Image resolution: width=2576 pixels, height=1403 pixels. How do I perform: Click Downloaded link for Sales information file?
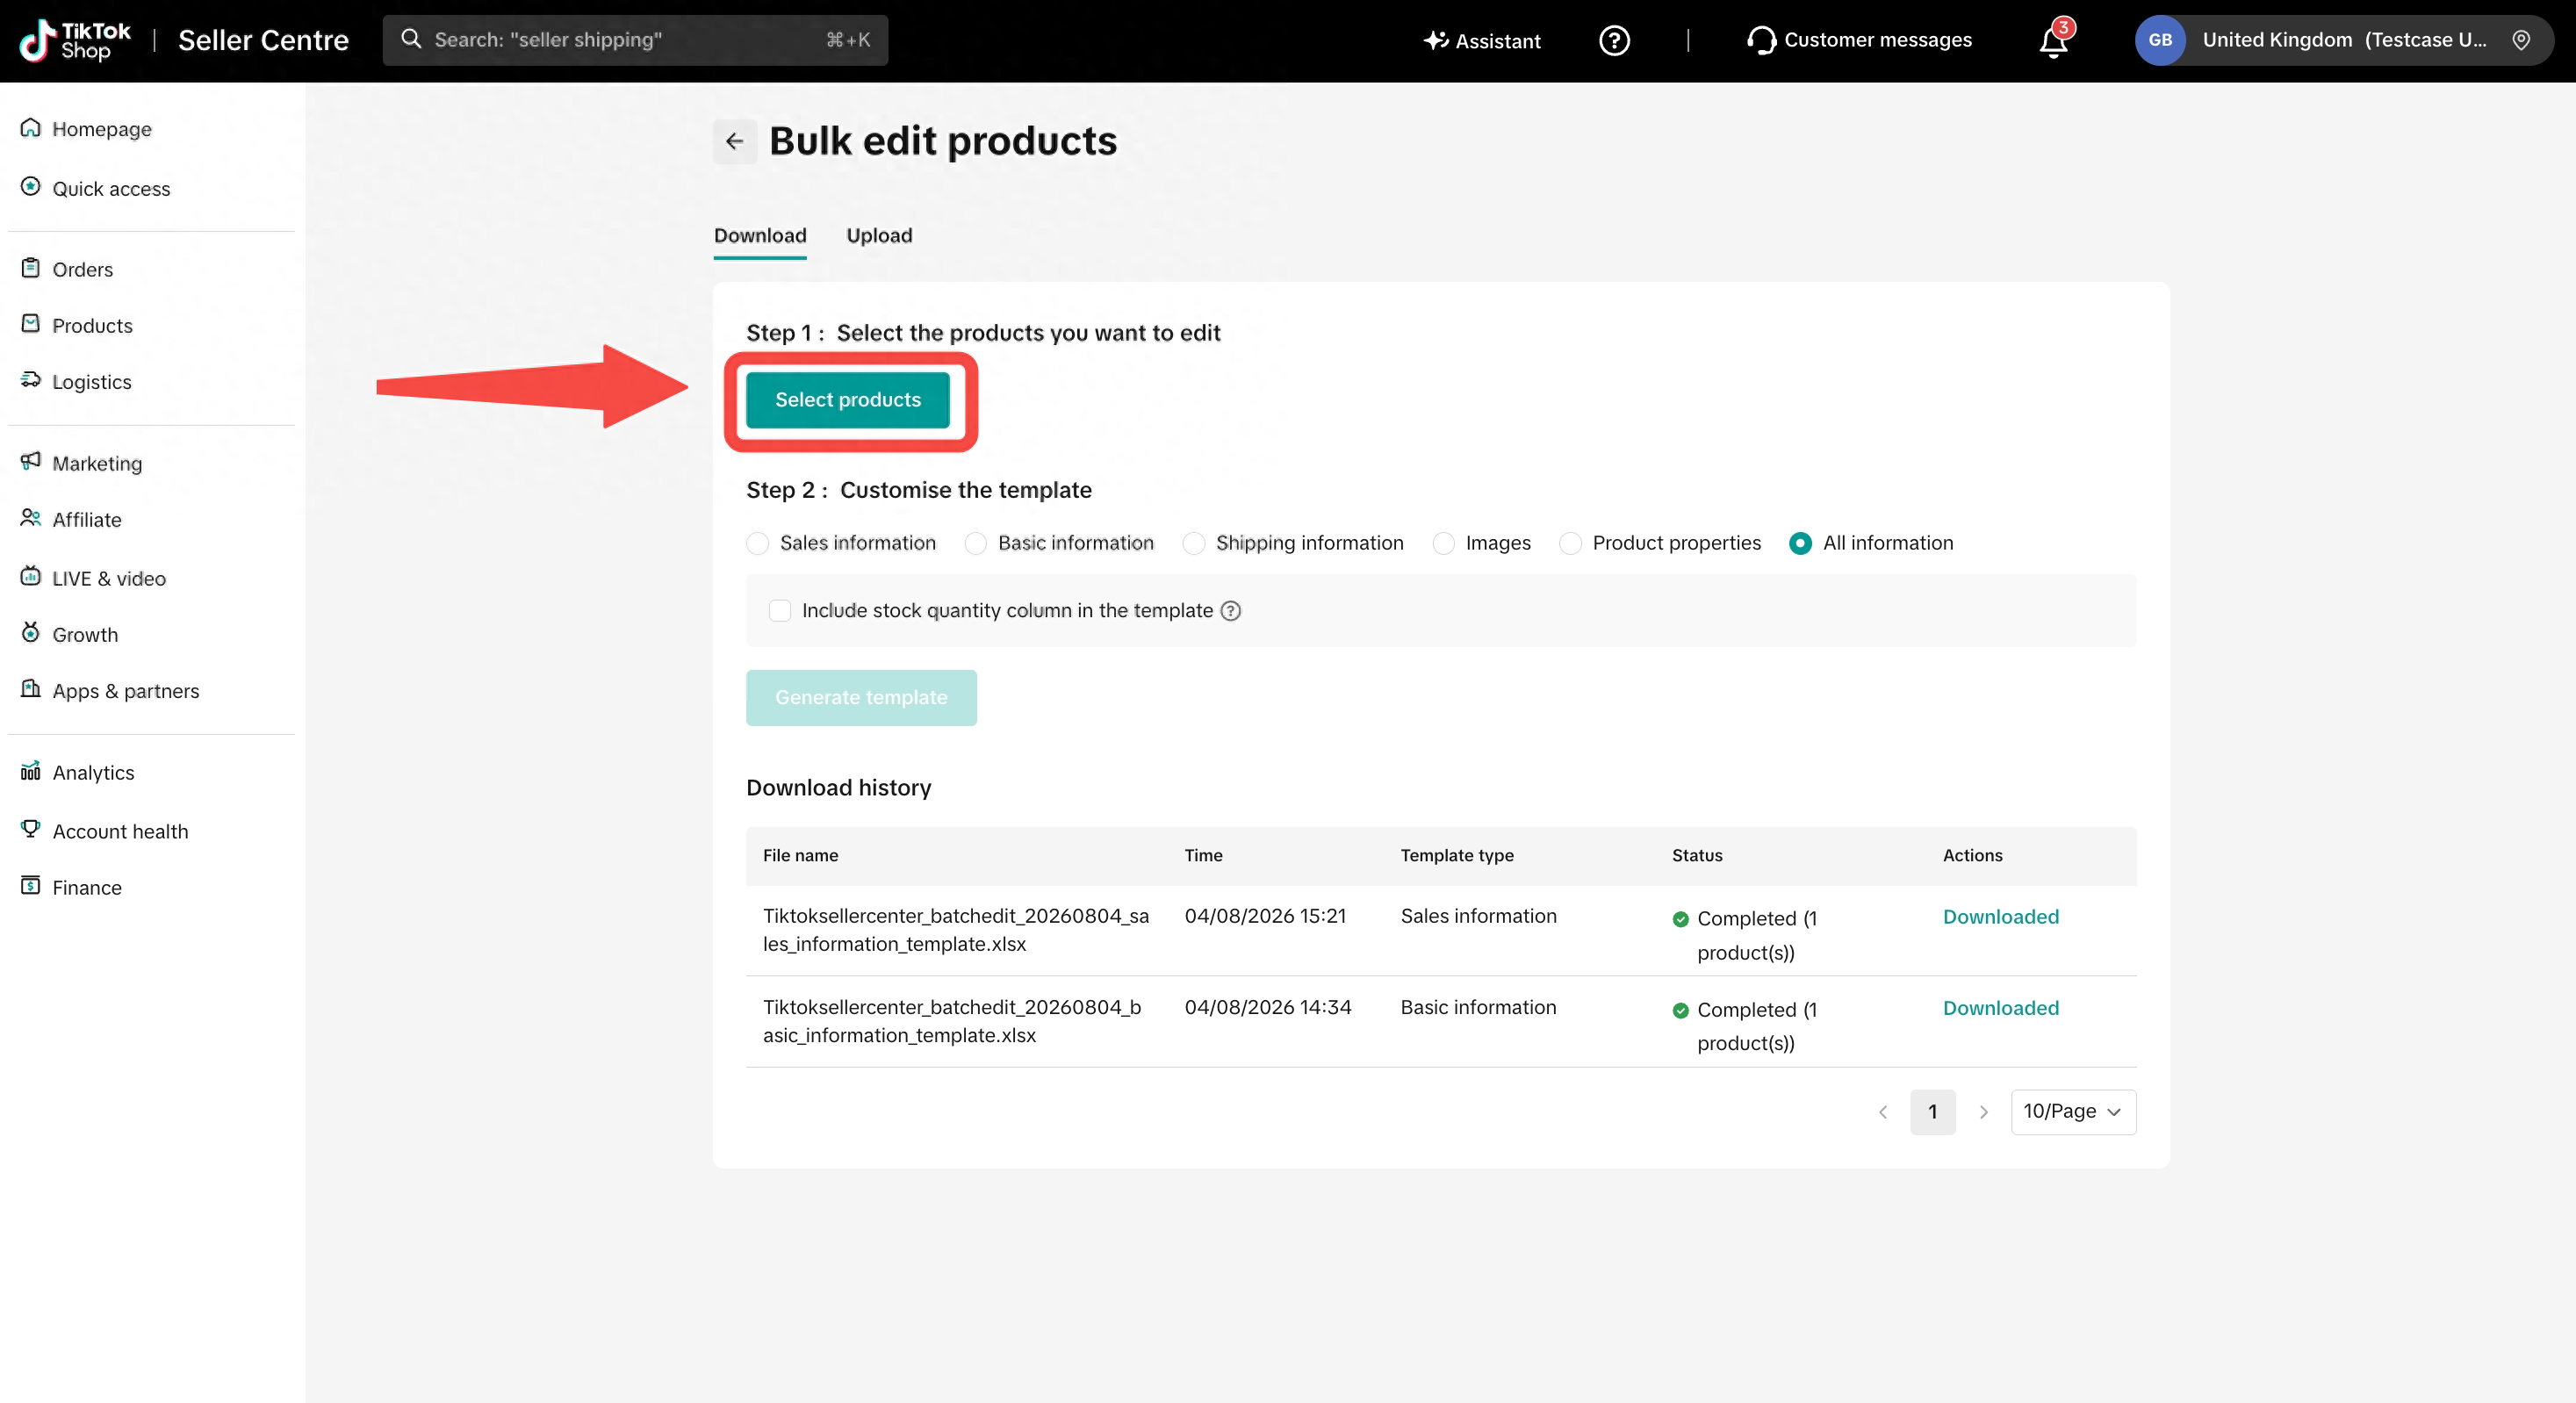[2000, 917]
